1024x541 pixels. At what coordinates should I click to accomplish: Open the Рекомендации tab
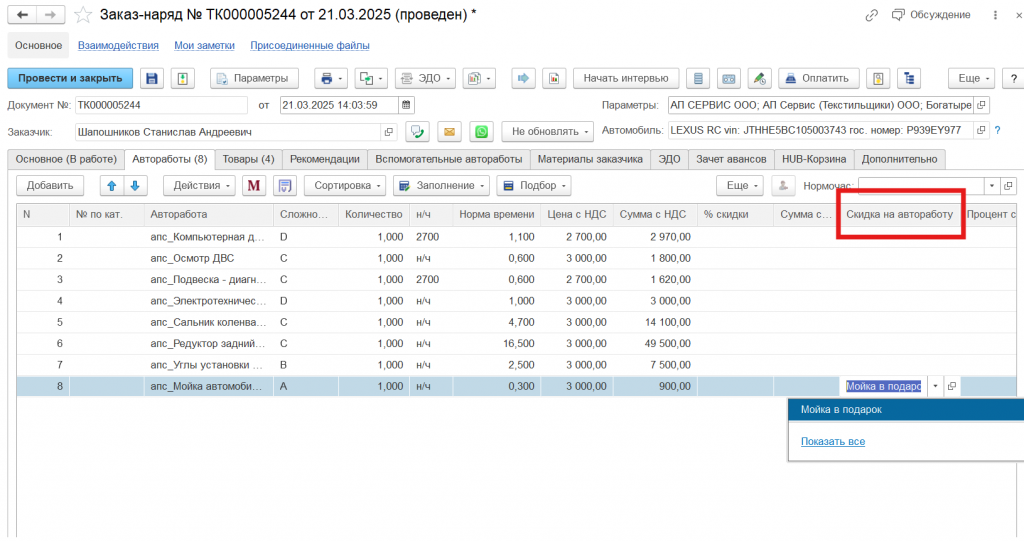point(325,159)
